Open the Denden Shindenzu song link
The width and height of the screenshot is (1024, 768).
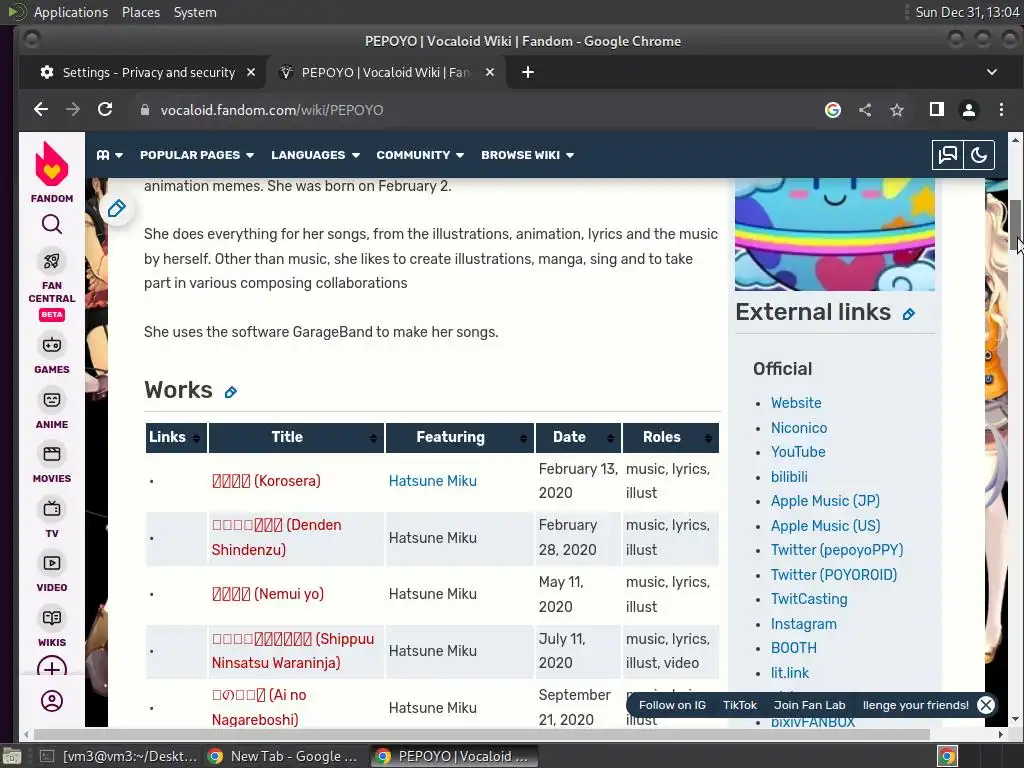(x=276, y=537)
